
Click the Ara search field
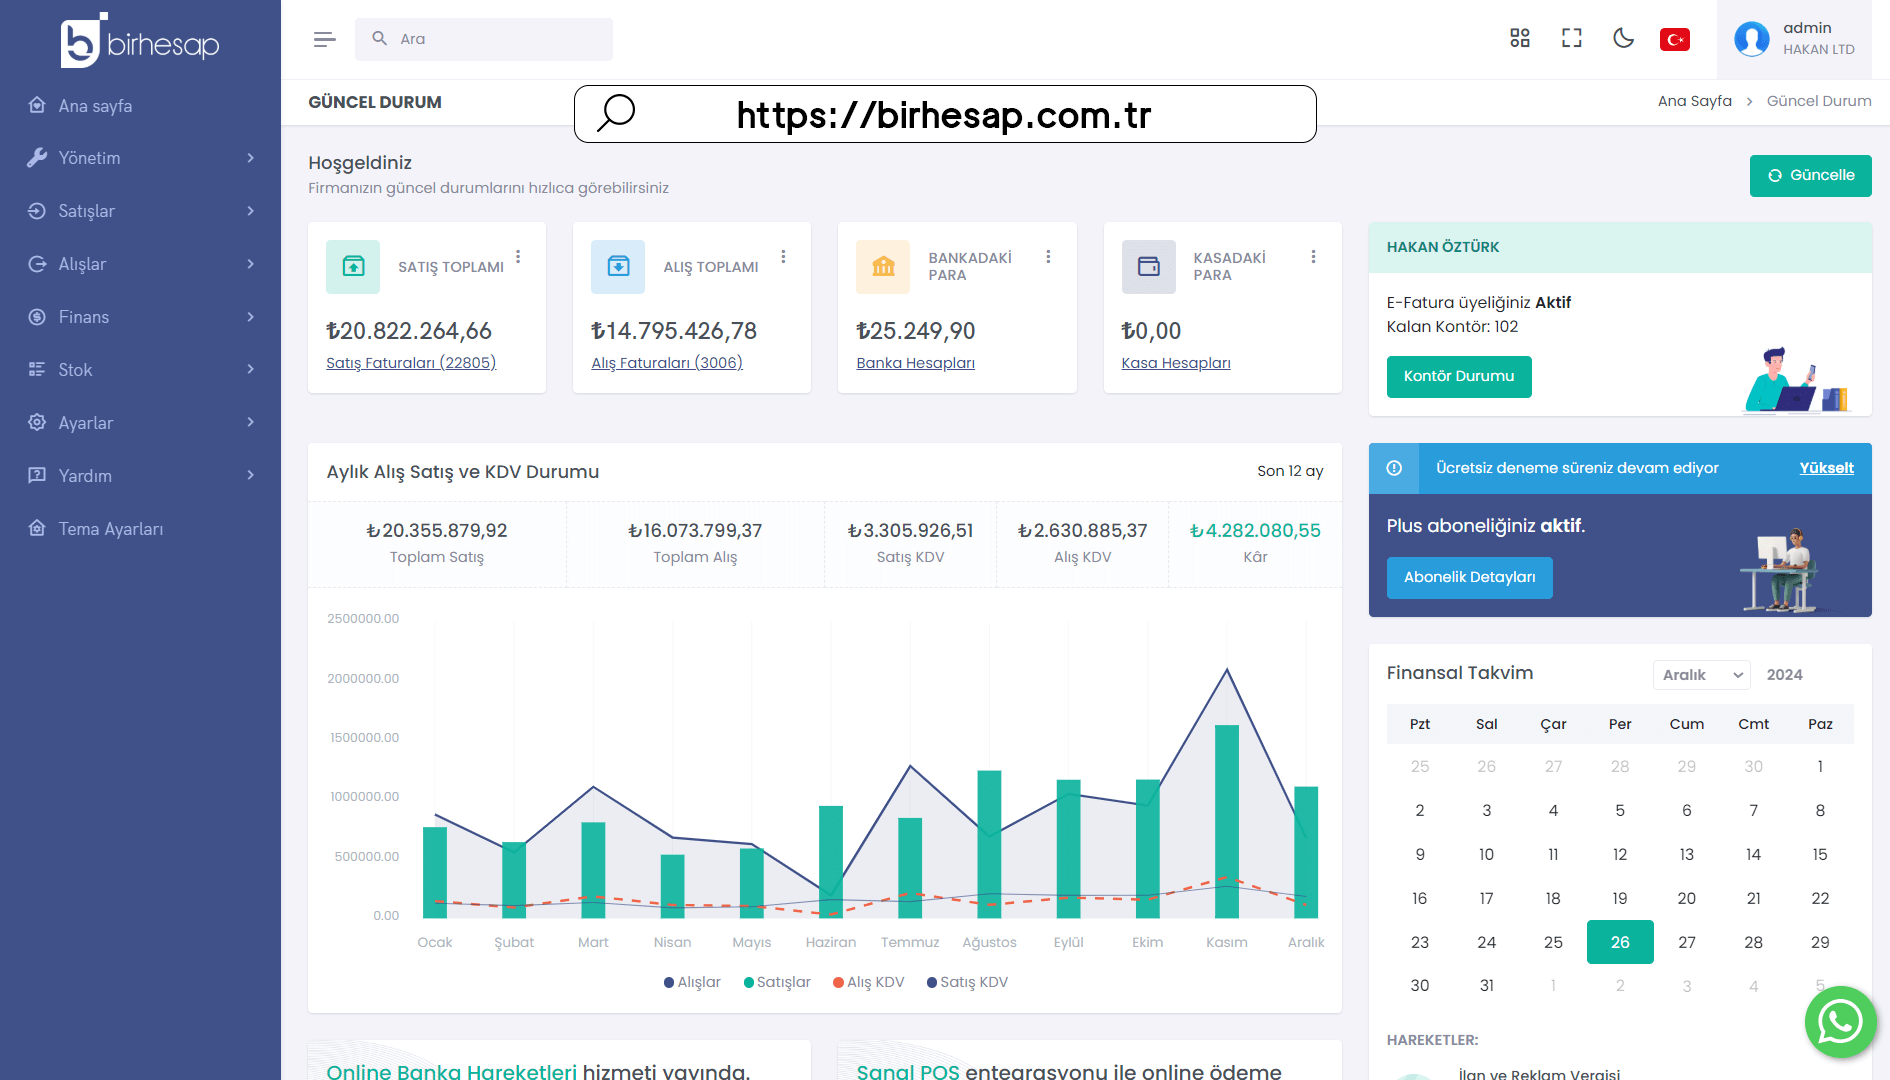pos(484,39)
